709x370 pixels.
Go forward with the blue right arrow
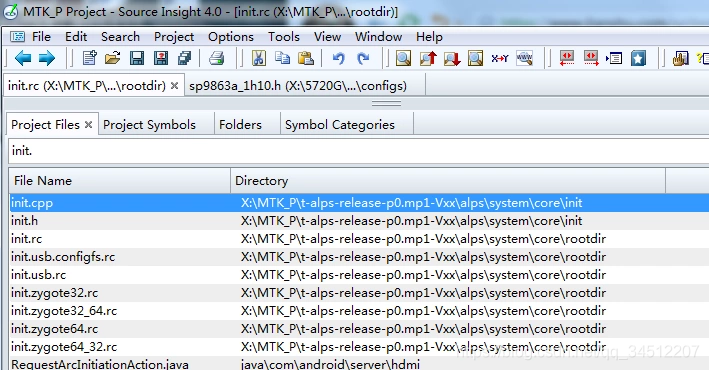[x=47, y=58]
